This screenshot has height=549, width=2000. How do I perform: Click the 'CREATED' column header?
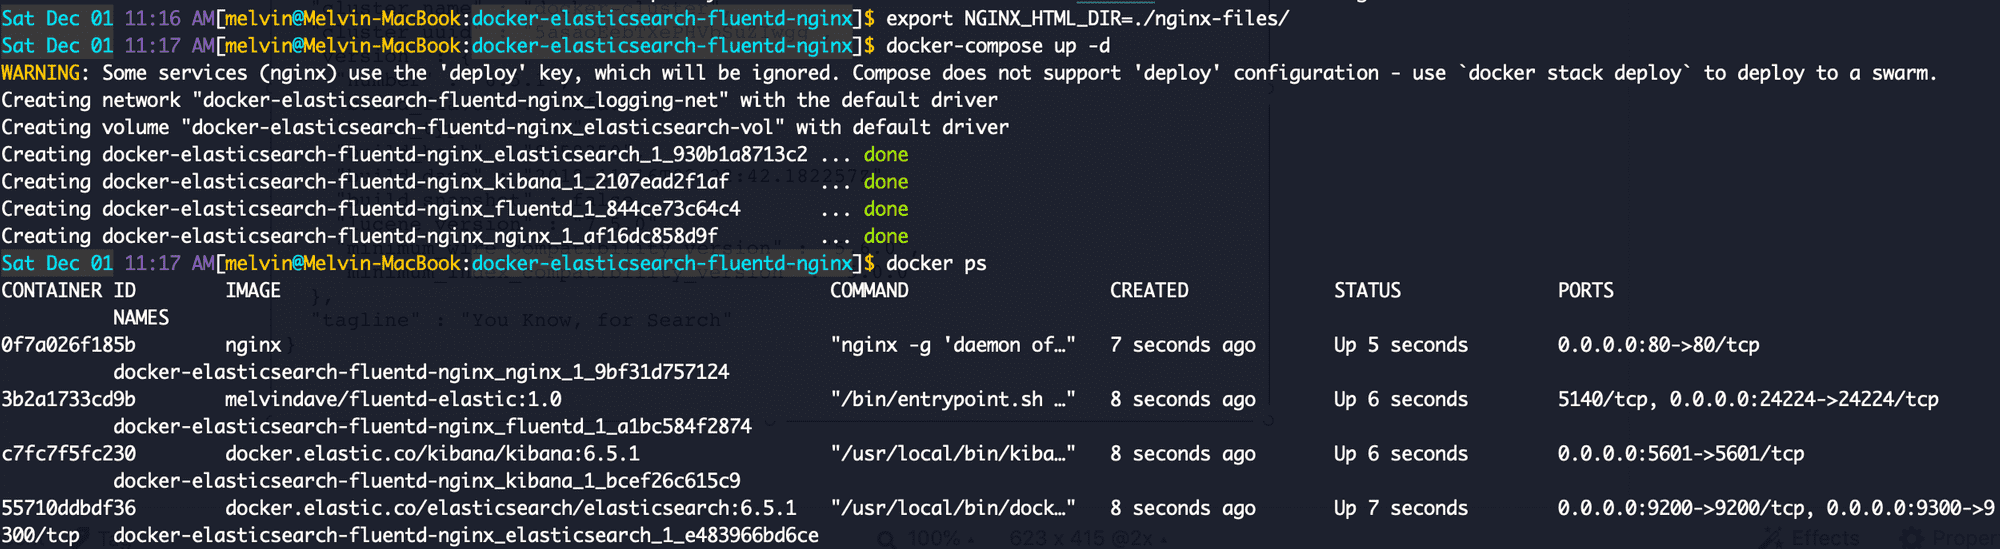click(1149, 291)
